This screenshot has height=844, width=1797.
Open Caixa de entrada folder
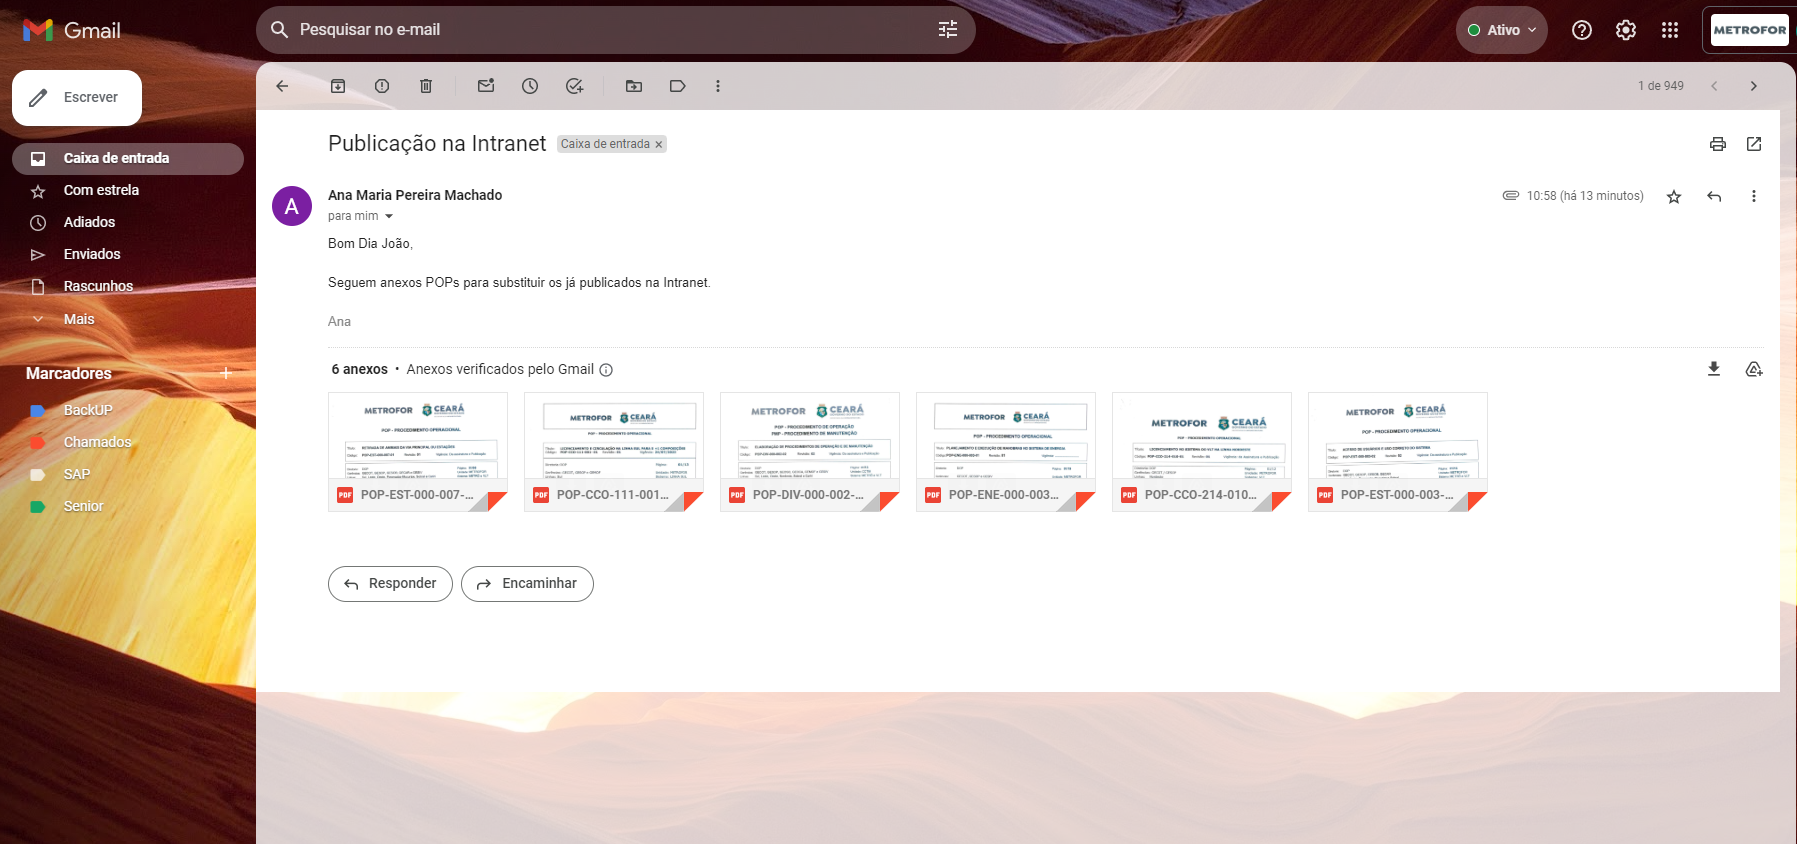click(128, 159)
